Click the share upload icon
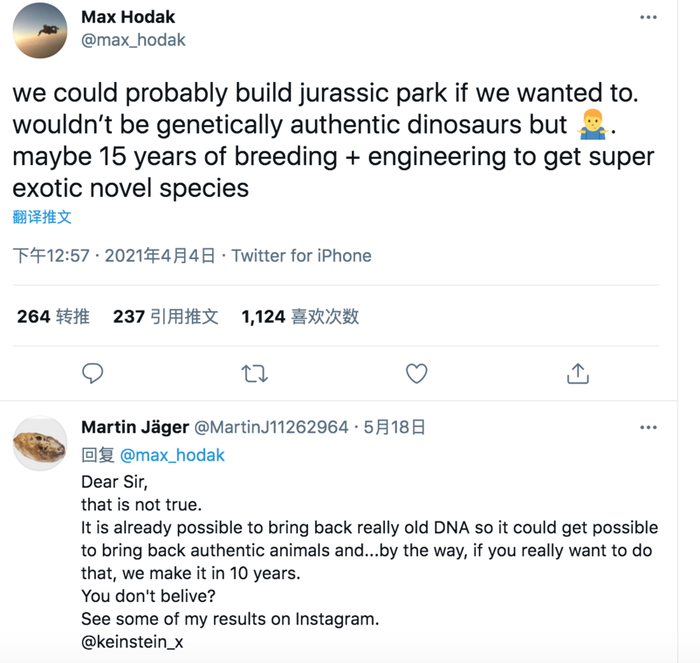The image size is (700, 663). click(578, 374)
